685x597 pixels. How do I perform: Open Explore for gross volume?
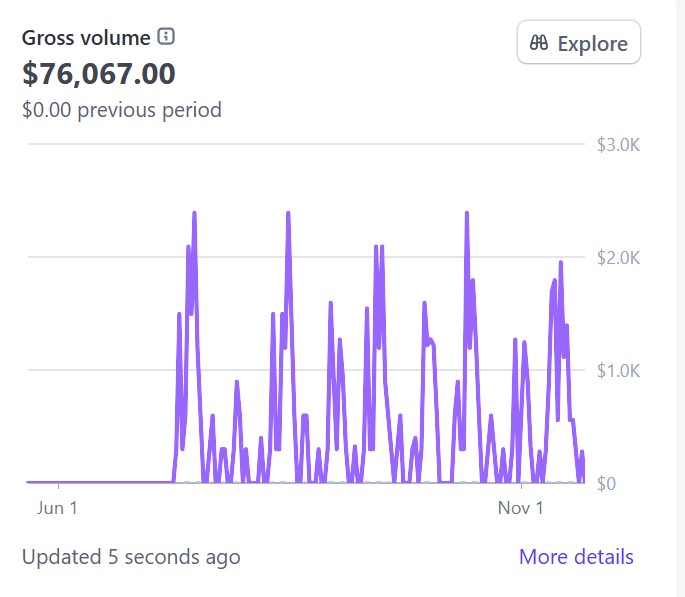579,43
